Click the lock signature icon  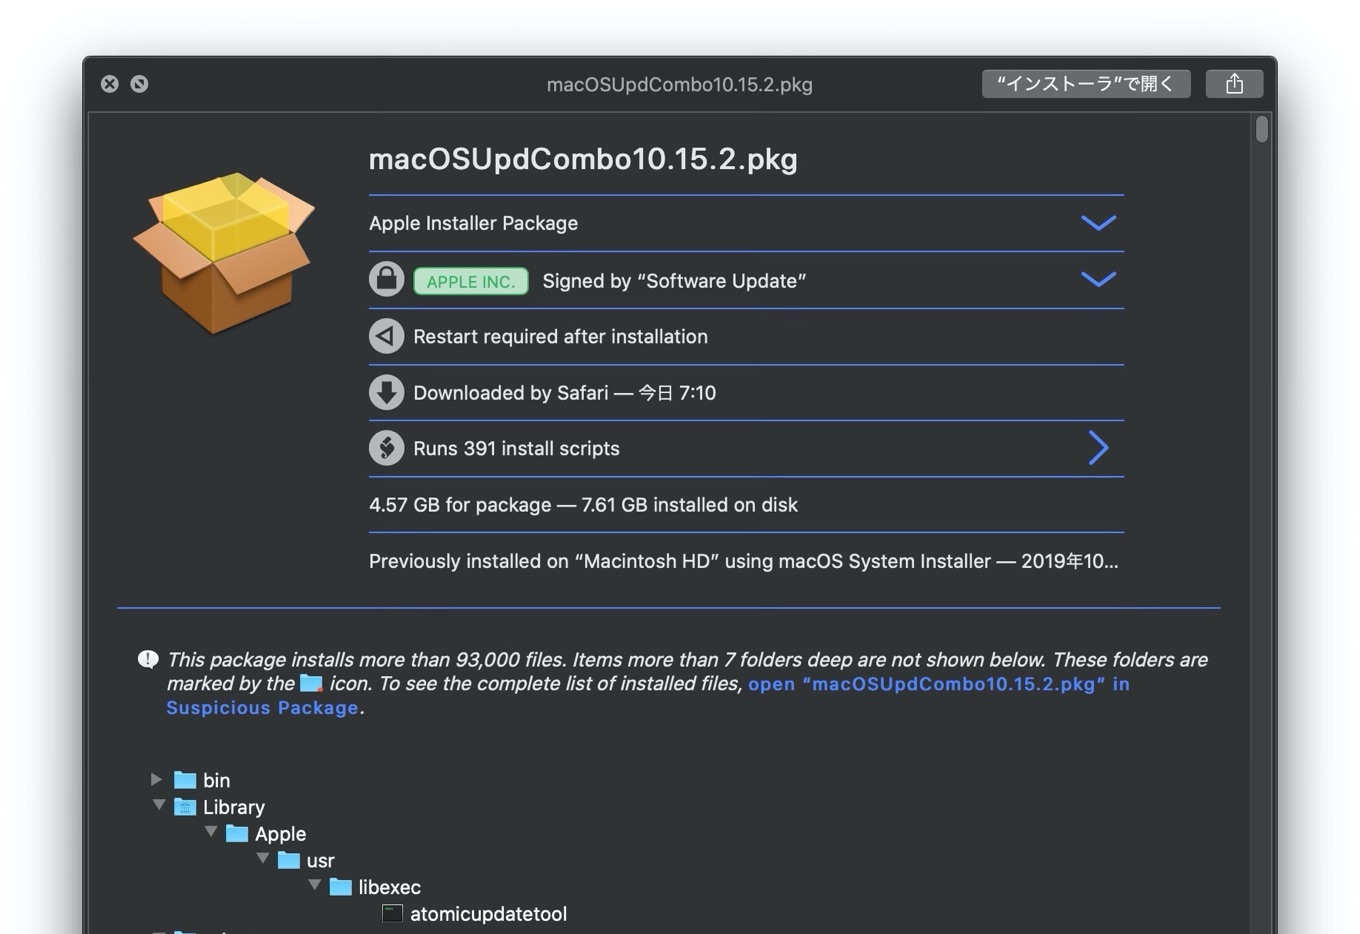point(386,280)
